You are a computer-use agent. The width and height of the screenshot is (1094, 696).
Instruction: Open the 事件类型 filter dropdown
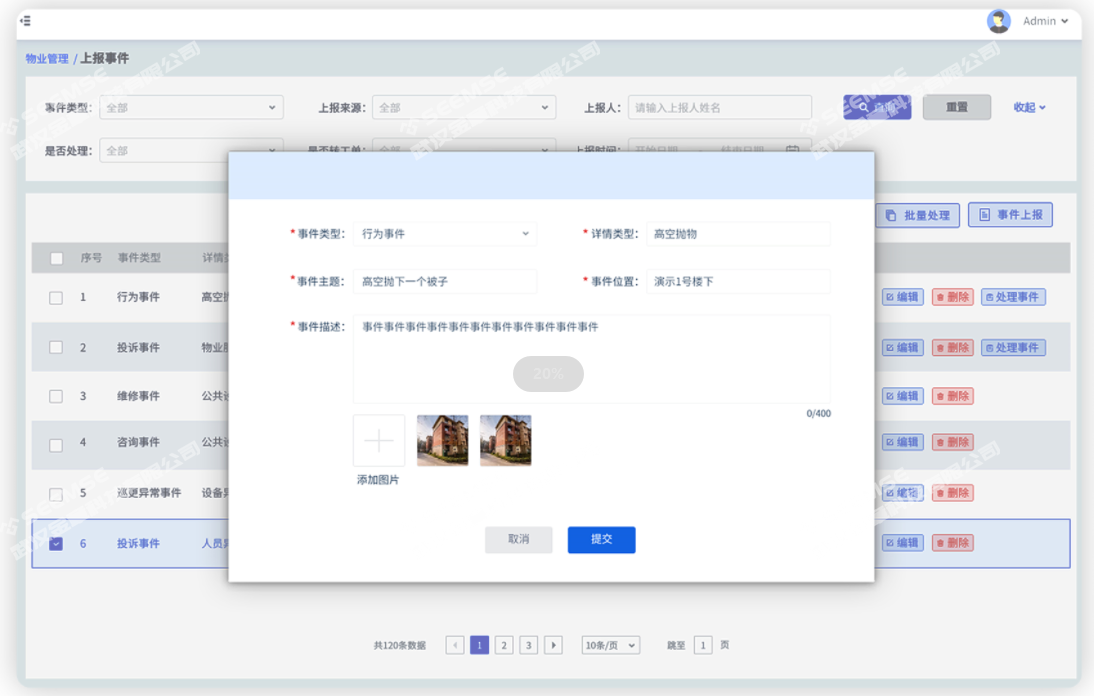coord(191,107)
